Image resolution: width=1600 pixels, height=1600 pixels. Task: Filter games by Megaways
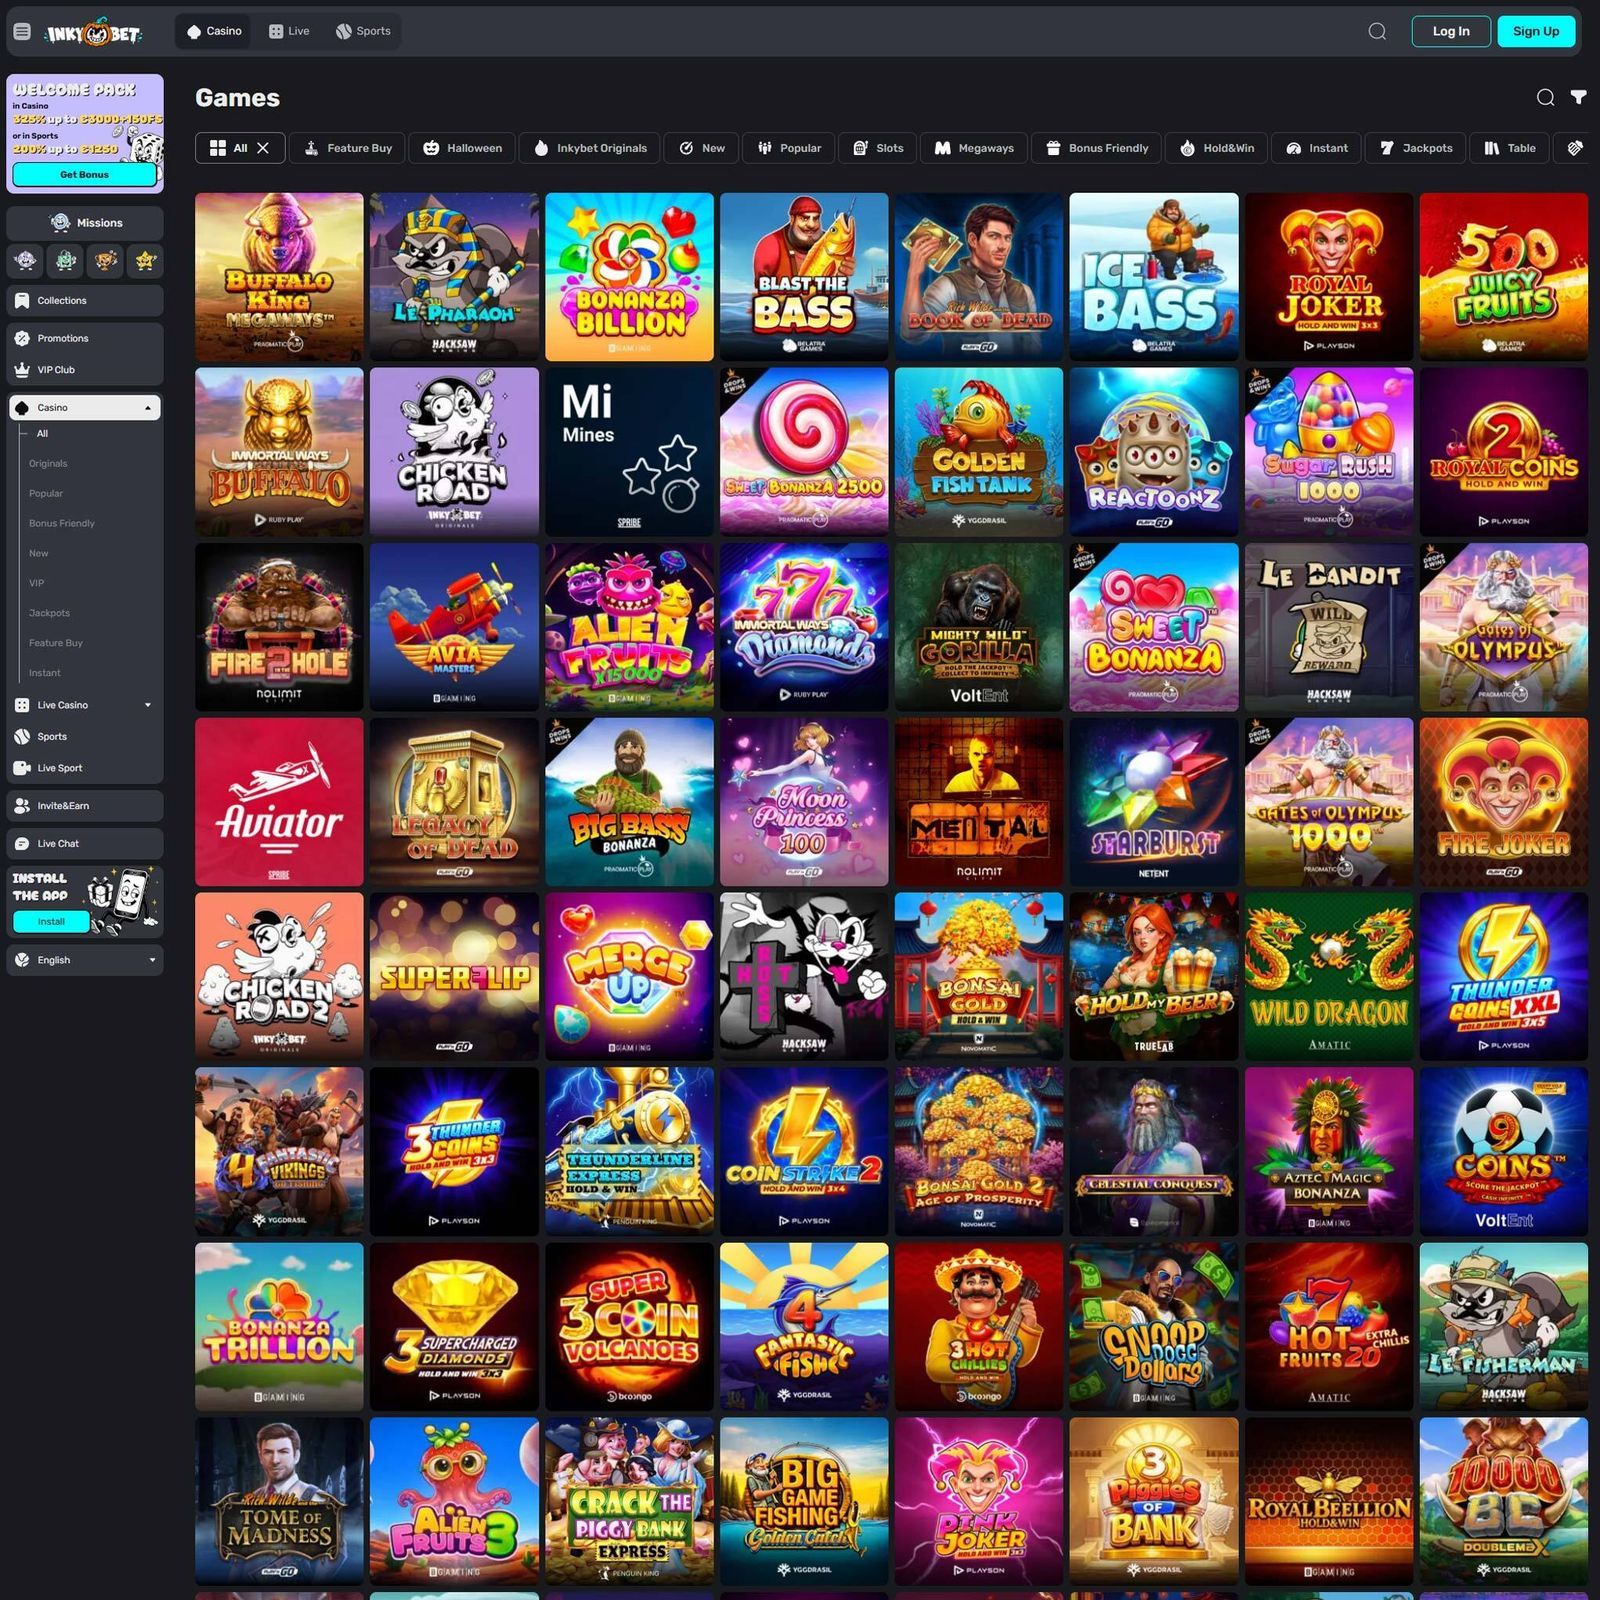coord(974,148)
